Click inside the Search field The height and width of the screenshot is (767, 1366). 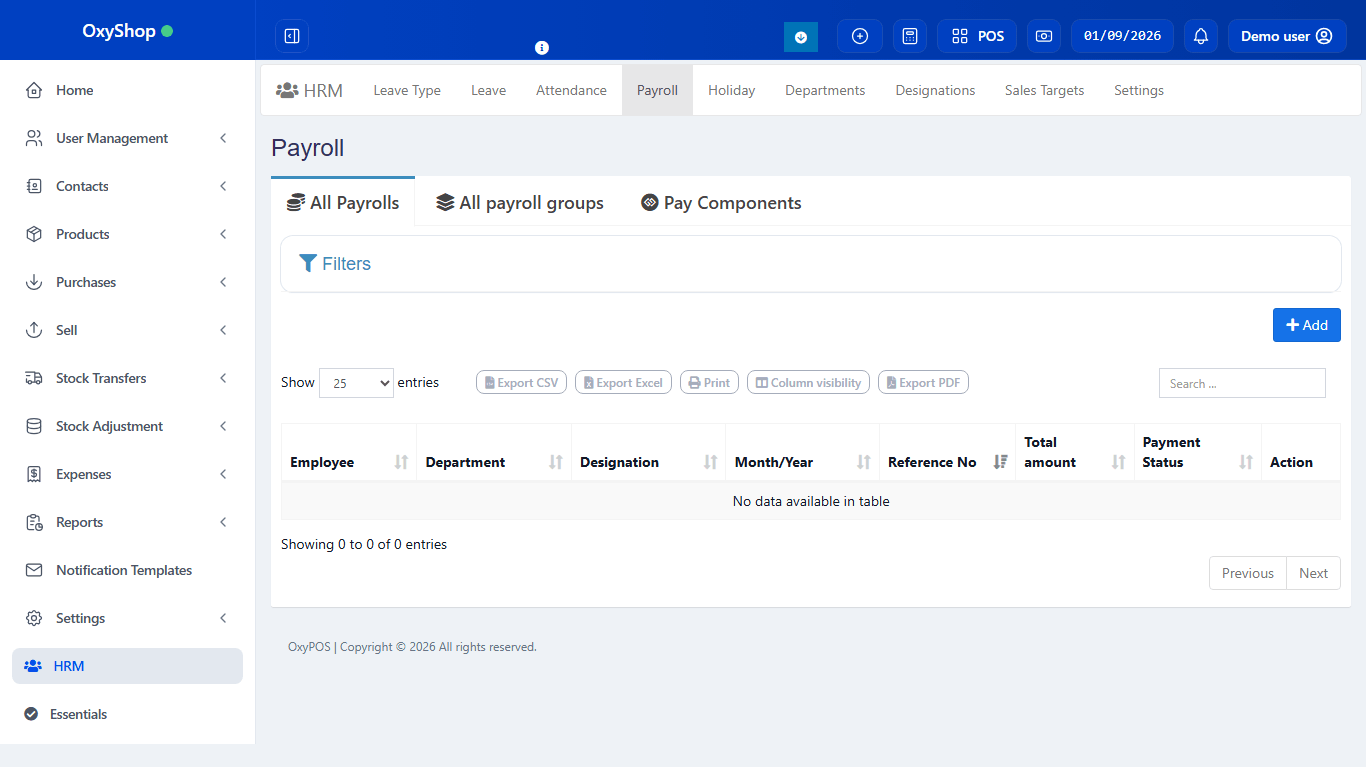tap(1241, 383)
